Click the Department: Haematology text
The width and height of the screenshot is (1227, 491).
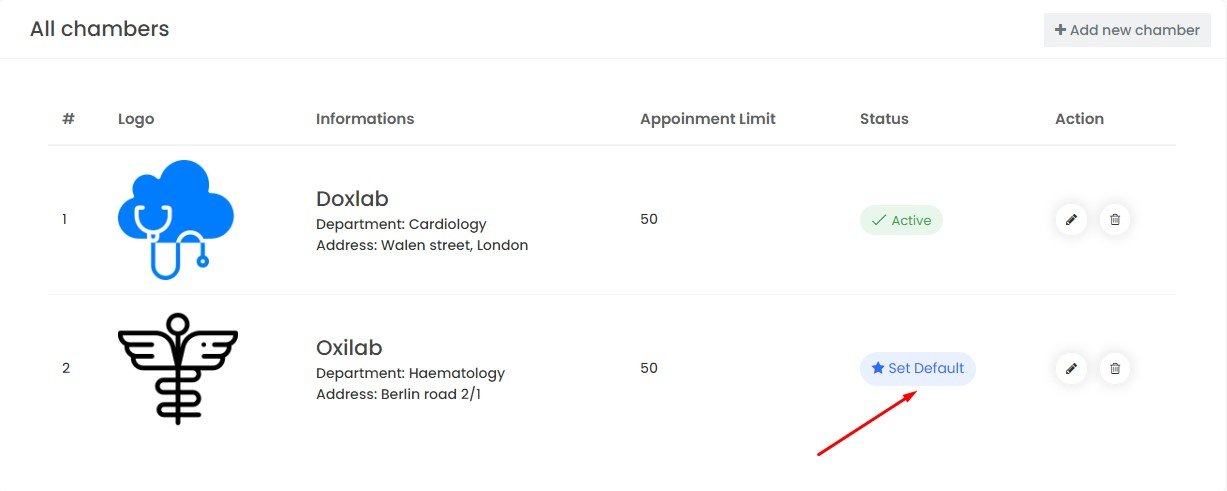point(410,373)
